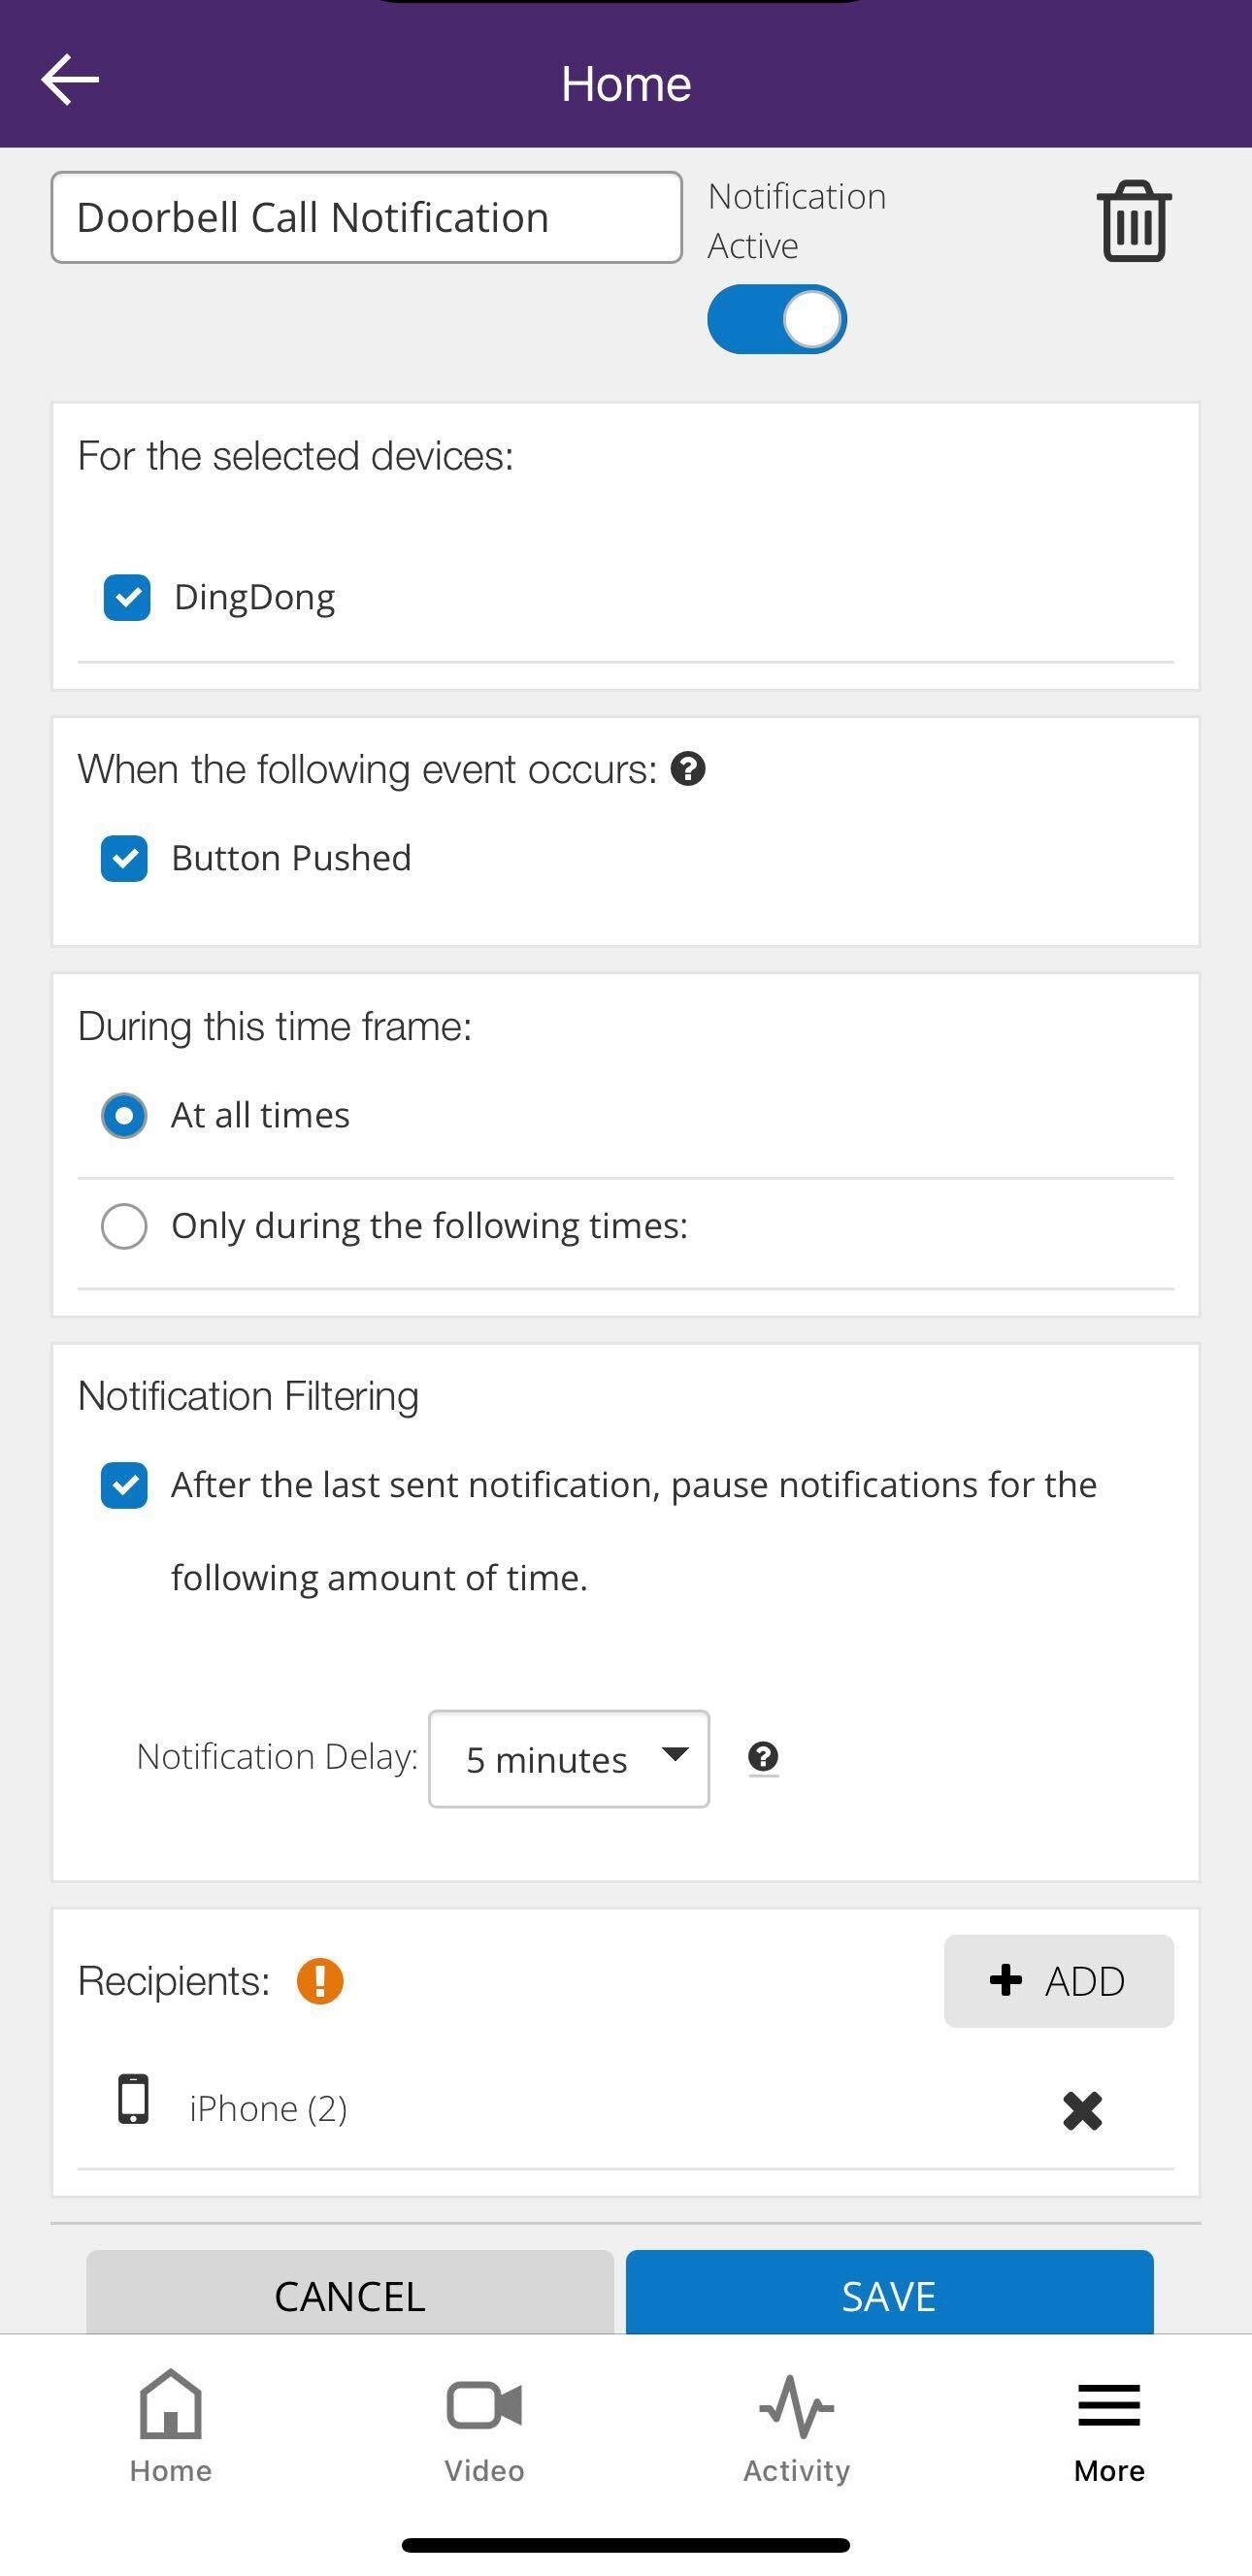Disable pause notifications filtering checkbox
1252x2576 pixels.
point(124,1485)
